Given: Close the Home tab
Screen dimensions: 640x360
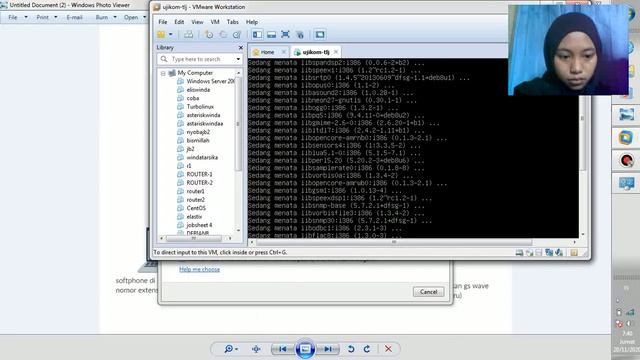Looking at the screenshot, I should pyautogui.click(x=284, y=52).
